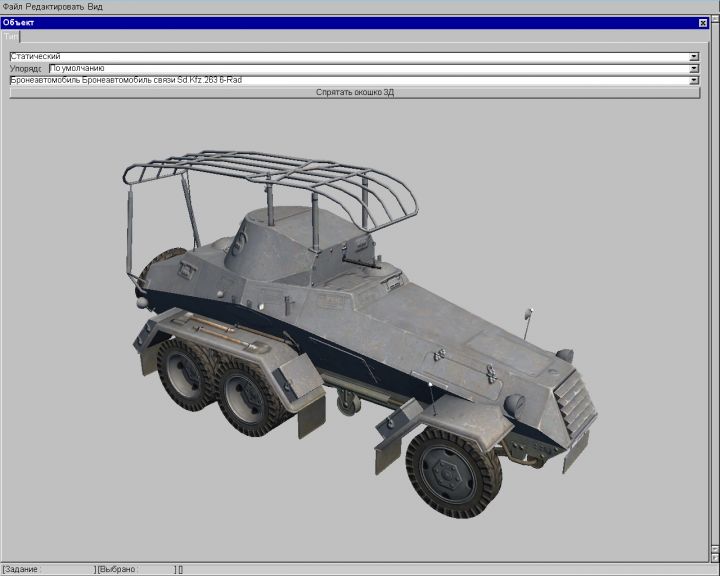Click the Задание status bar field
Image resolution: width=720 pixels, height=576 pixels.
(48, 569)
